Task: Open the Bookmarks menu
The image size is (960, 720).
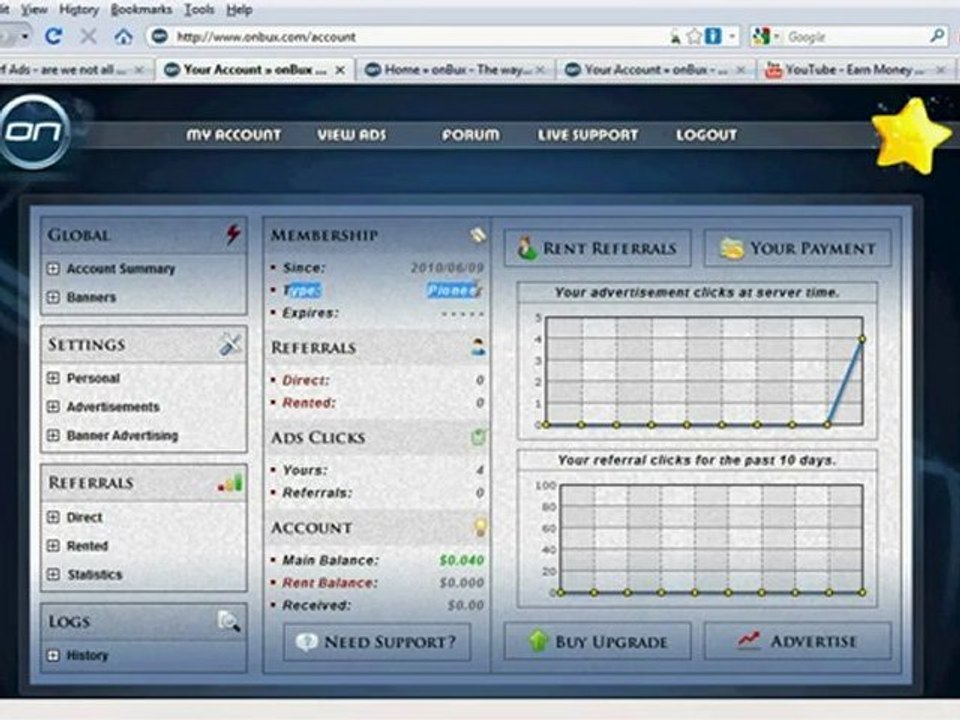Action: 141,10
